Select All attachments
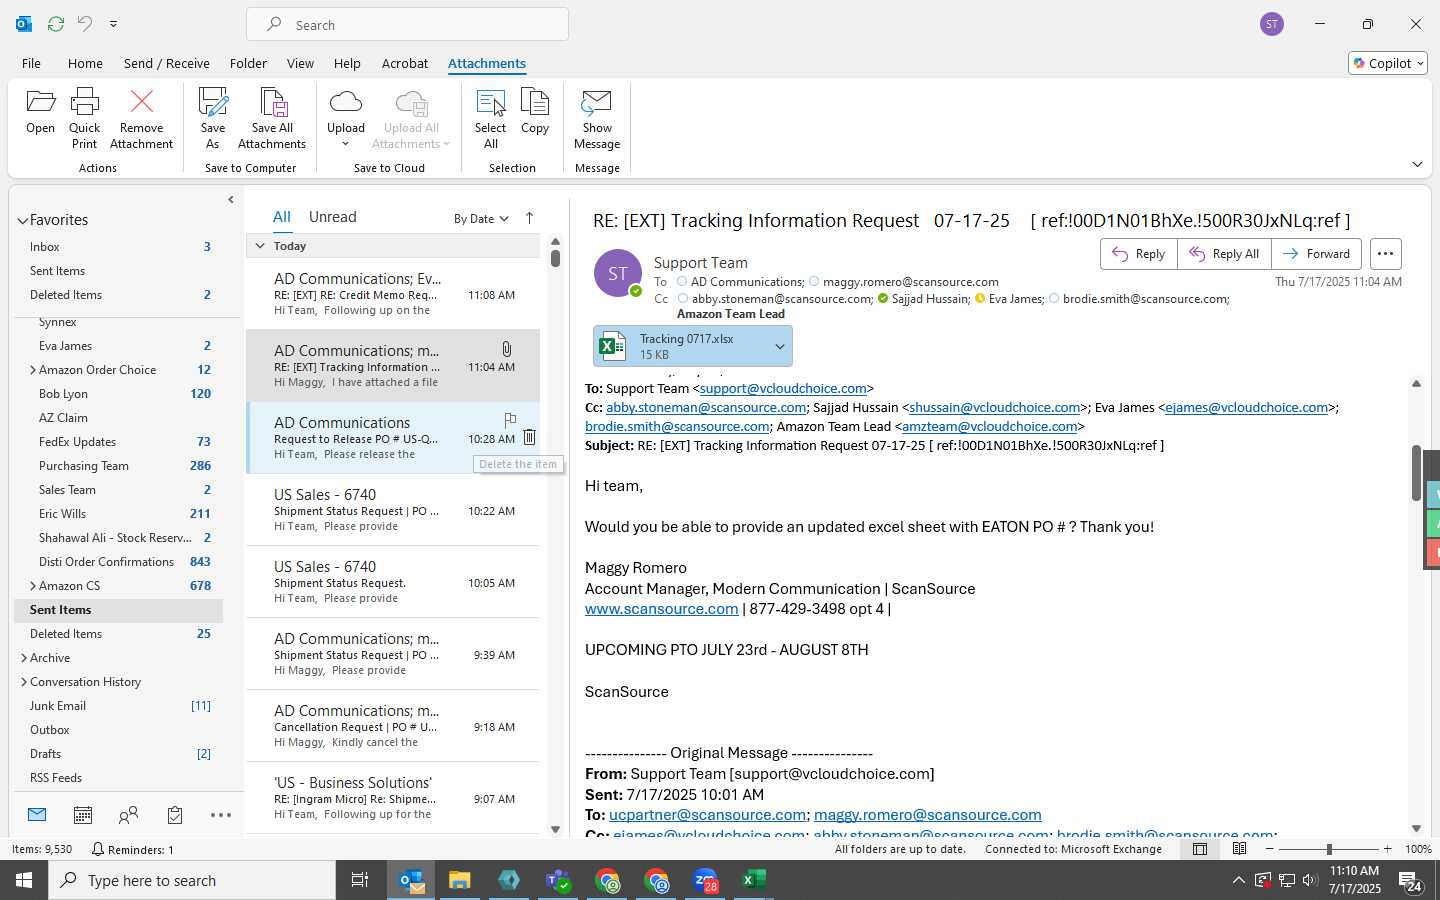The image size is (1440, 900). click(x=490, y=118)
